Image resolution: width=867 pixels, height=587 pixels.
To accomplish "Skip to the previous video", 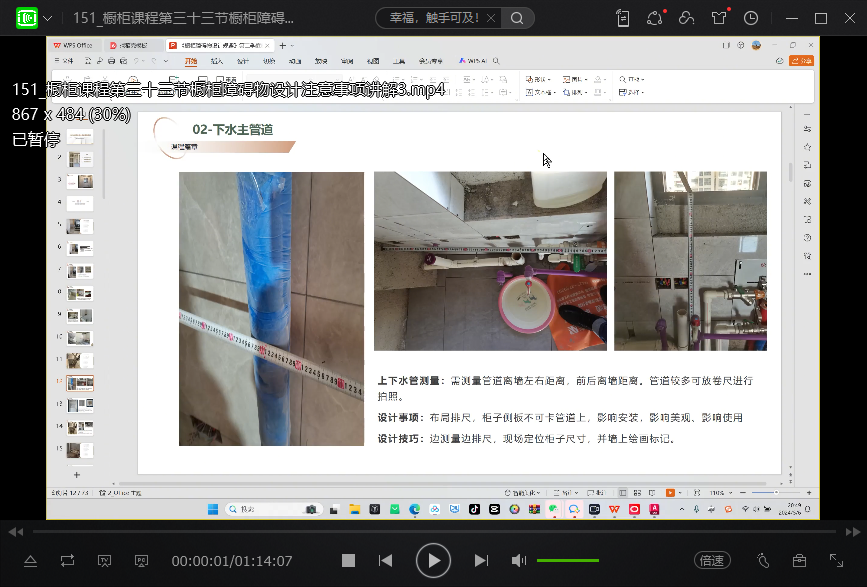I will point(385,561).
